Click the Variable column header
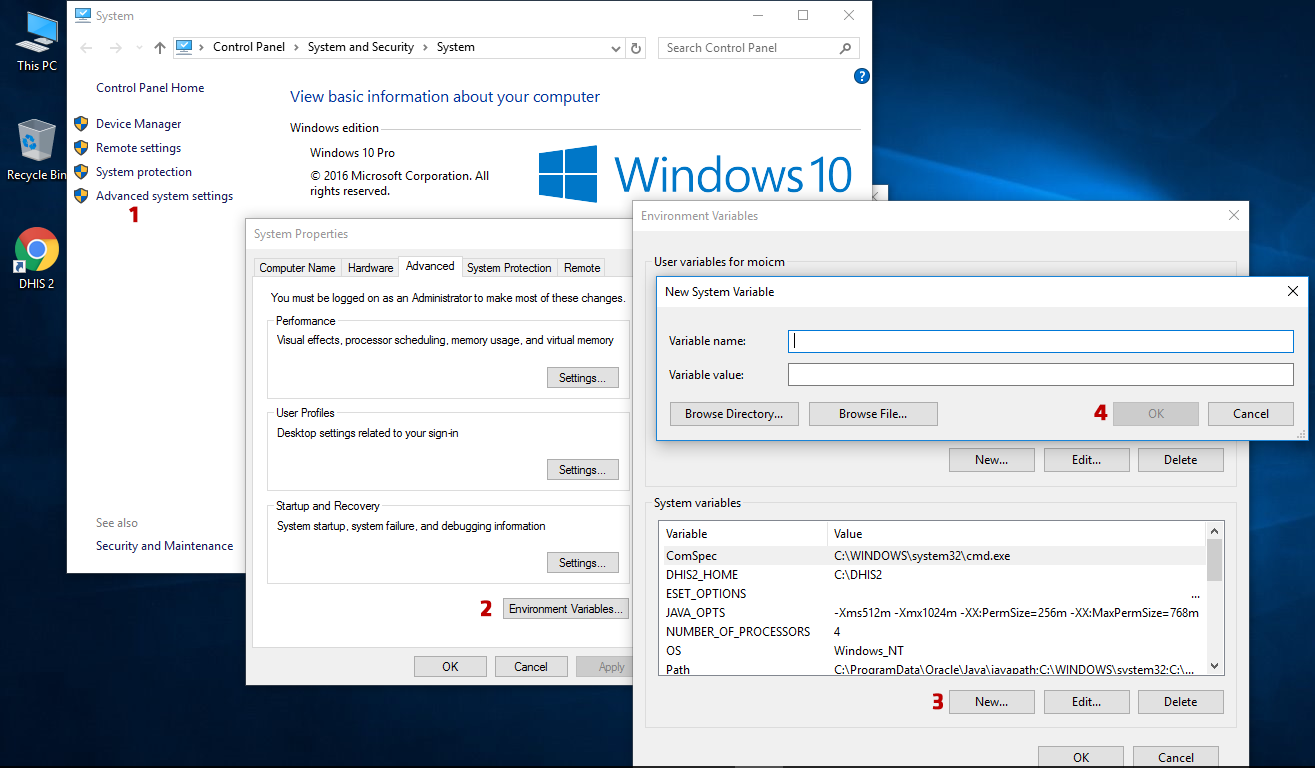Screen dimensions: 1315x768 743,534
